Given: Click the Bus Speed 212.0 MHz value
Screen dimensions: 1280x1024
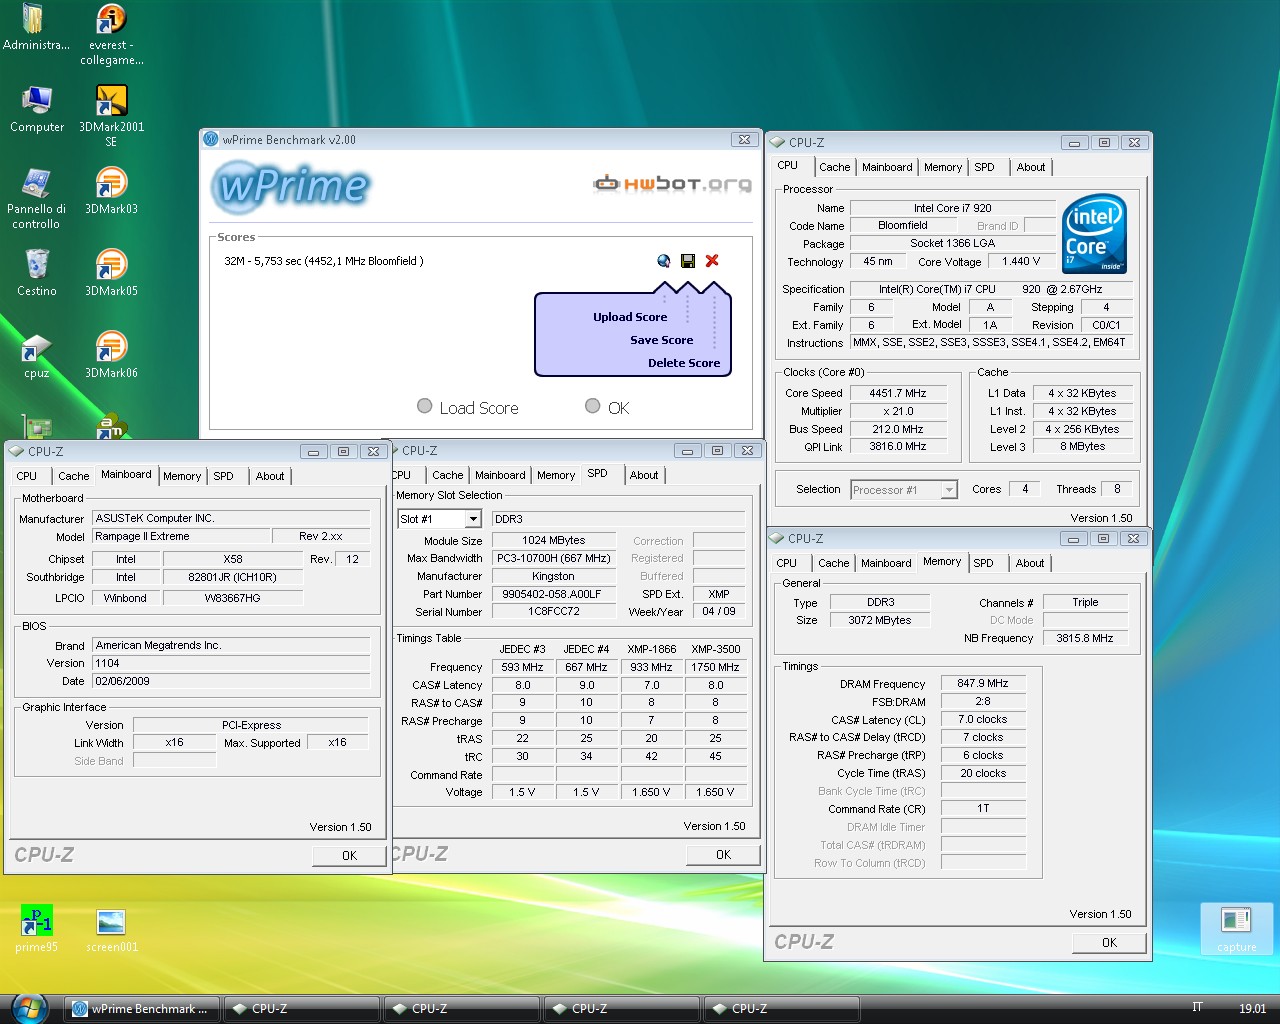Looking at the screenshot, I should (x=897, y=429).
